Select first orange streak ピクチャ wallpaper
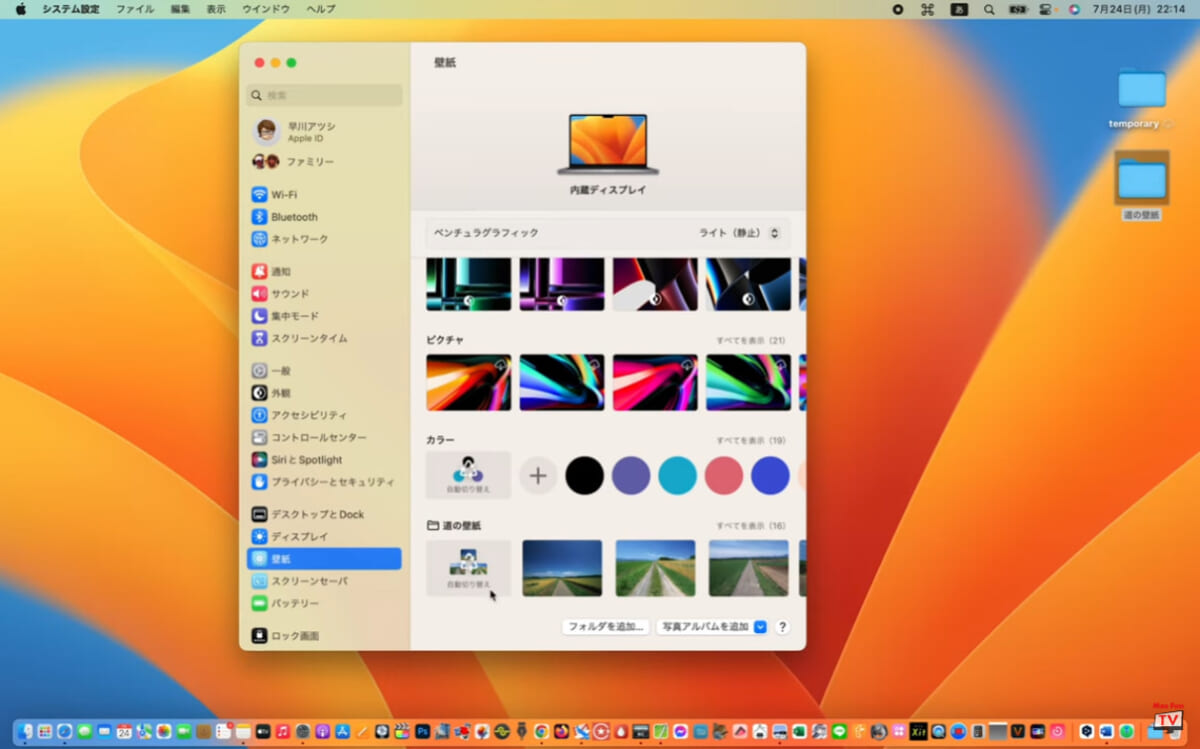Viewport: 1200px width, 749px height. pos(469,382)
